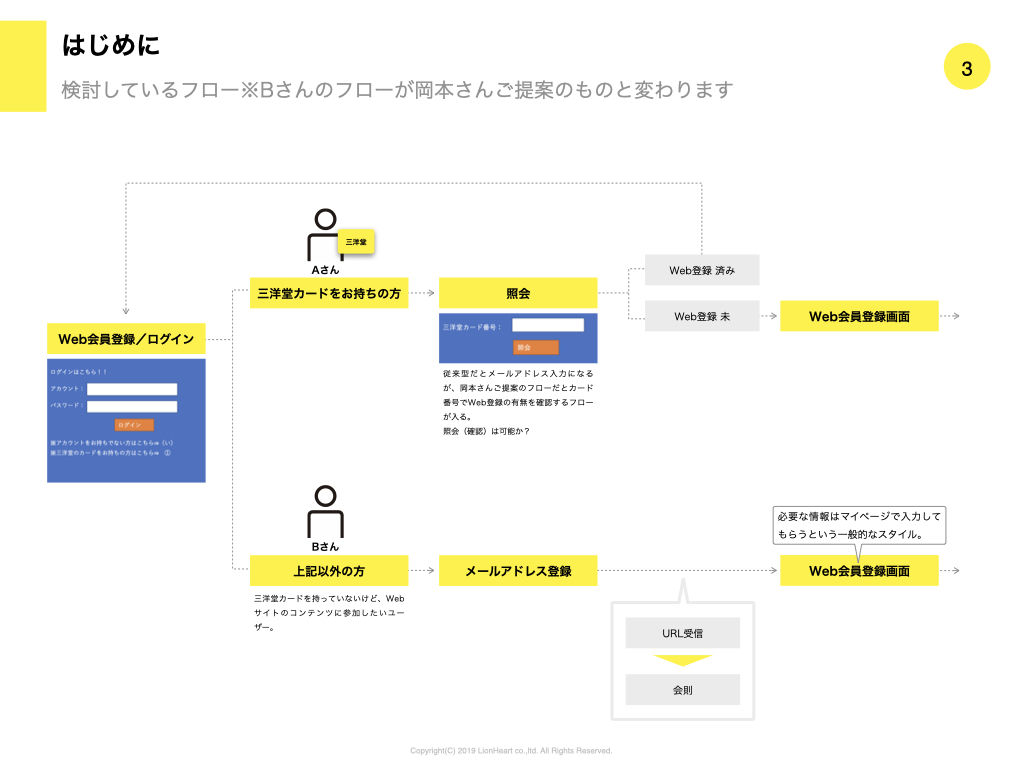Viewport: 1024px width, 768px height.
Task: Click the yellow down arrow below URL受信
Action: [682, 660]
